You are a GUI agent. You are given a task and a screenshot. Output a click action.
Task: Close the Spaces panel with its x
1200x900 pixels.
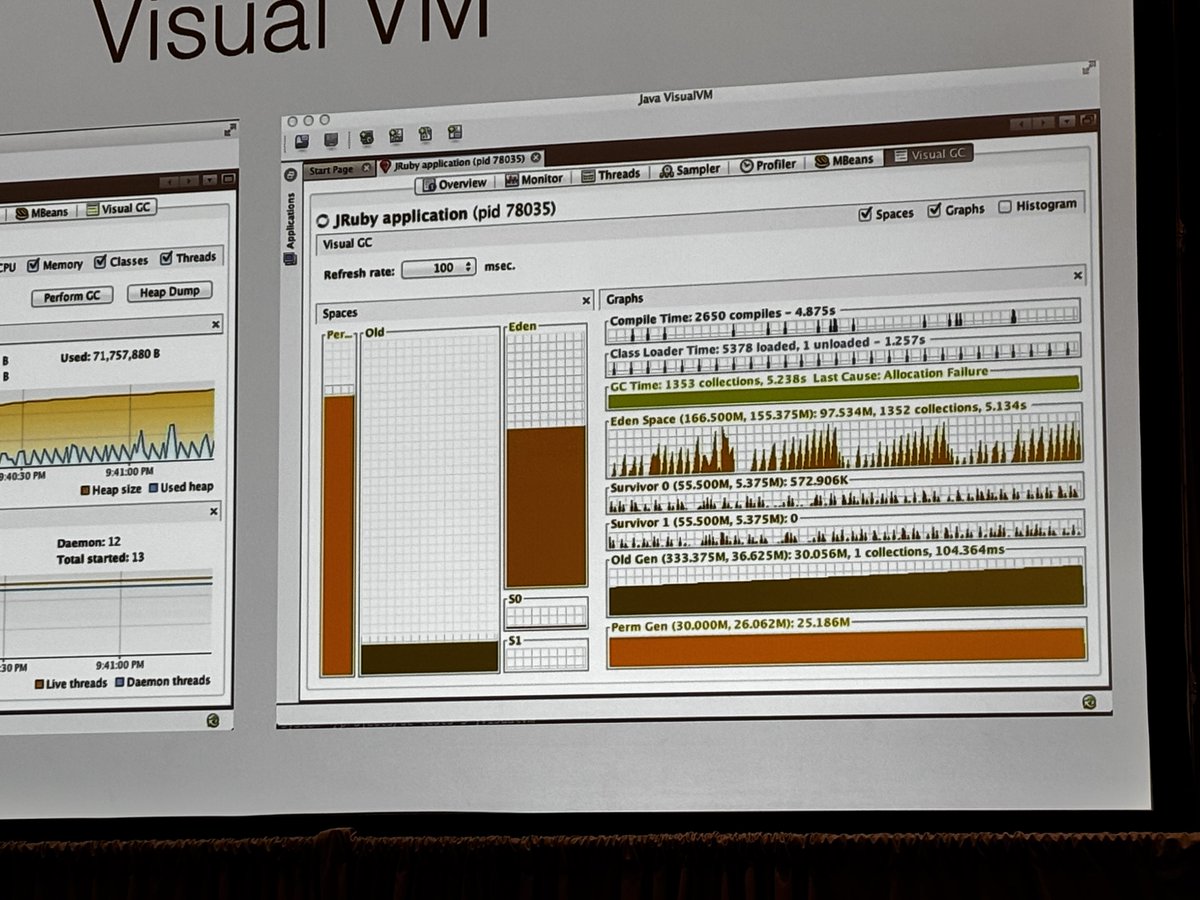pos(586,300)
